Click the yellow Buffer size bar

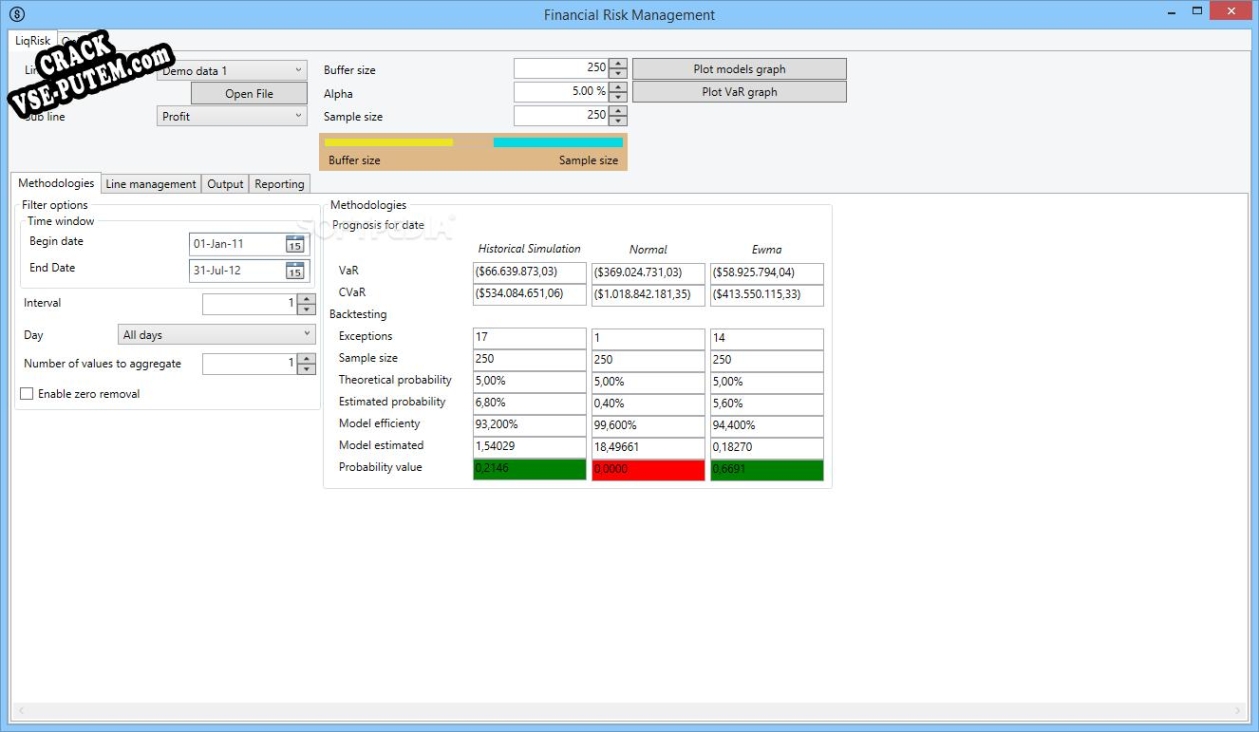388,142
